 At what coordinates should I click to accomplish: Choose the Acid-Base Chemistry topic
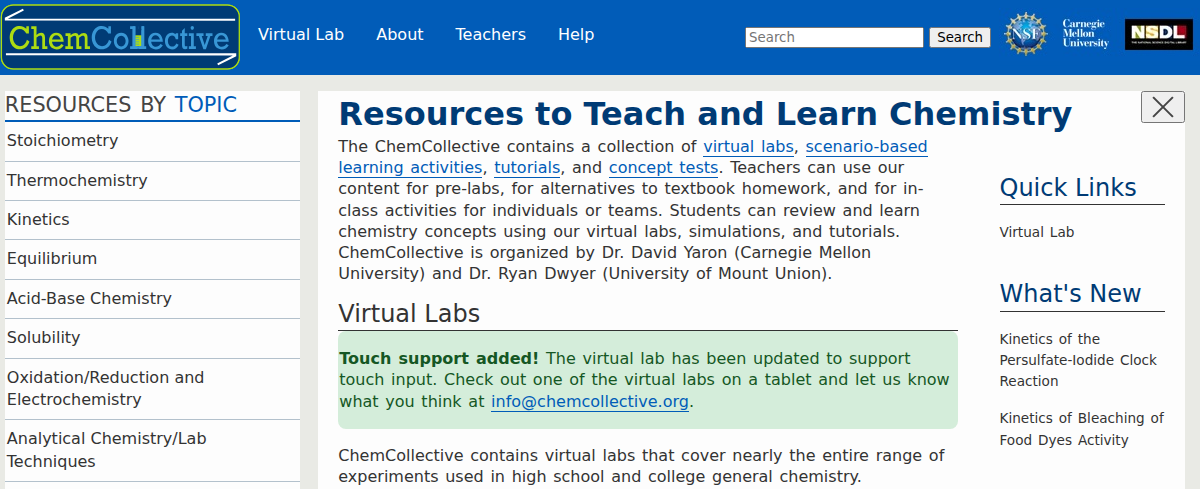coord(89,299)
